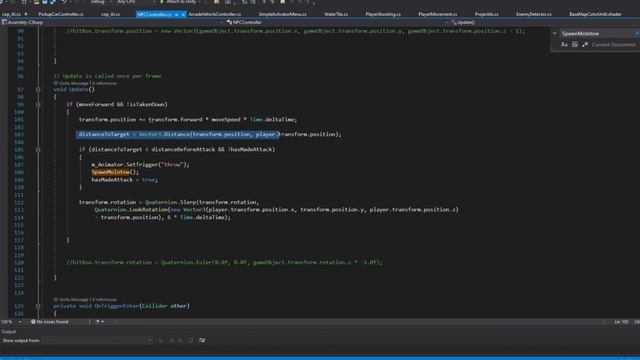Expand the find box replace toggle
The image size is (640, 360).
(x=554, y=33)
